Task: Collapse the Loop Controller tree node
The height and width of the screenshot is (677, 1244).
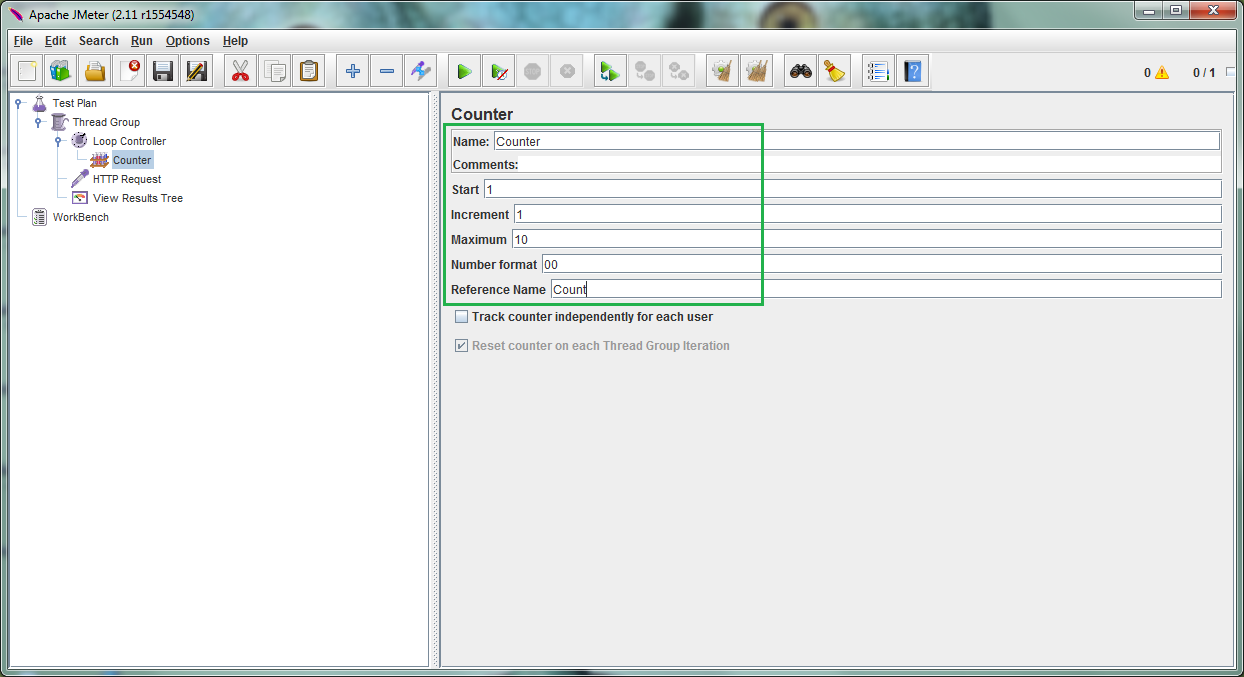Action: [x=59, y=140]
